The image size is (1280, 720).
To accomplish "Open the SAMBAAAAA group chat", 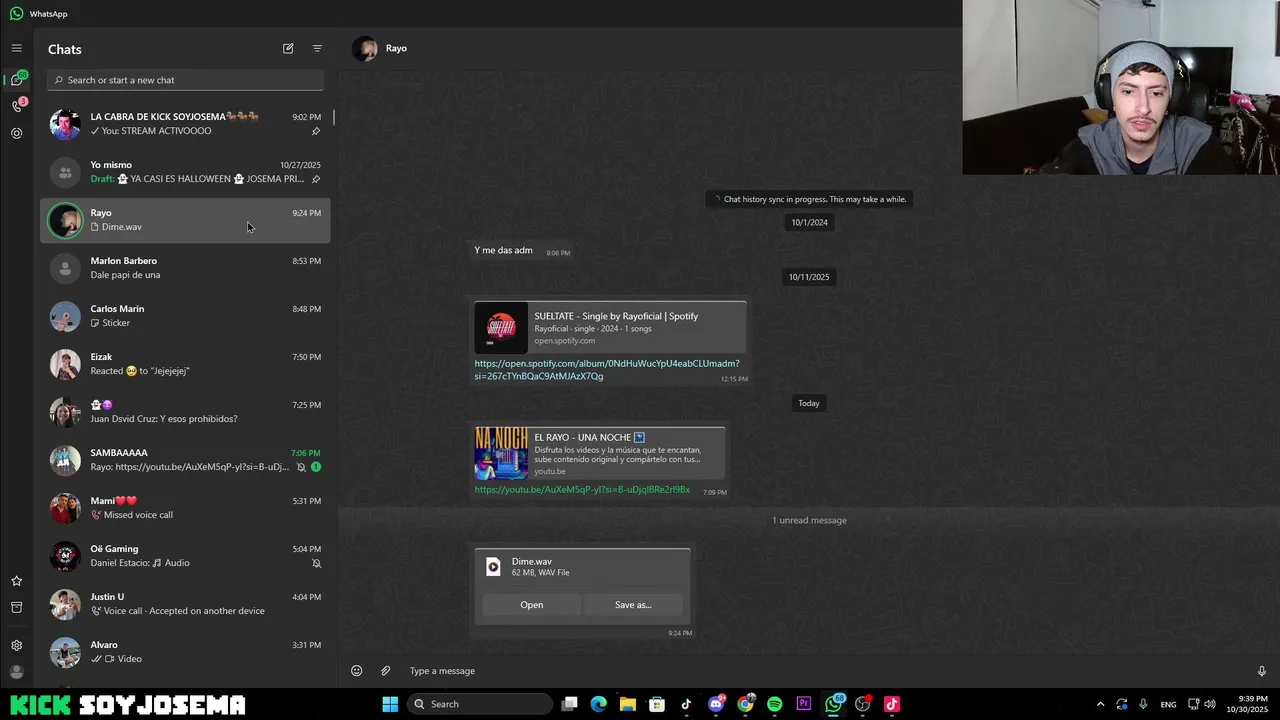I will [185, 460].
